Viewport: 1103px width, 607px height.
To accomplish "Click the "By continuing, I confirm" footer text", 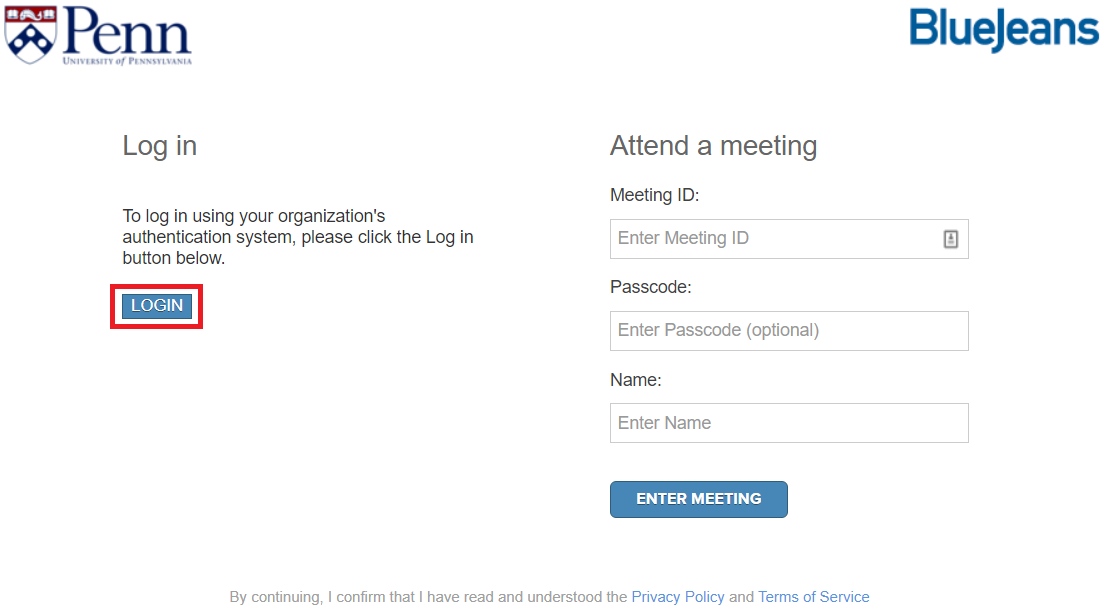I will (x=428, y=597).
